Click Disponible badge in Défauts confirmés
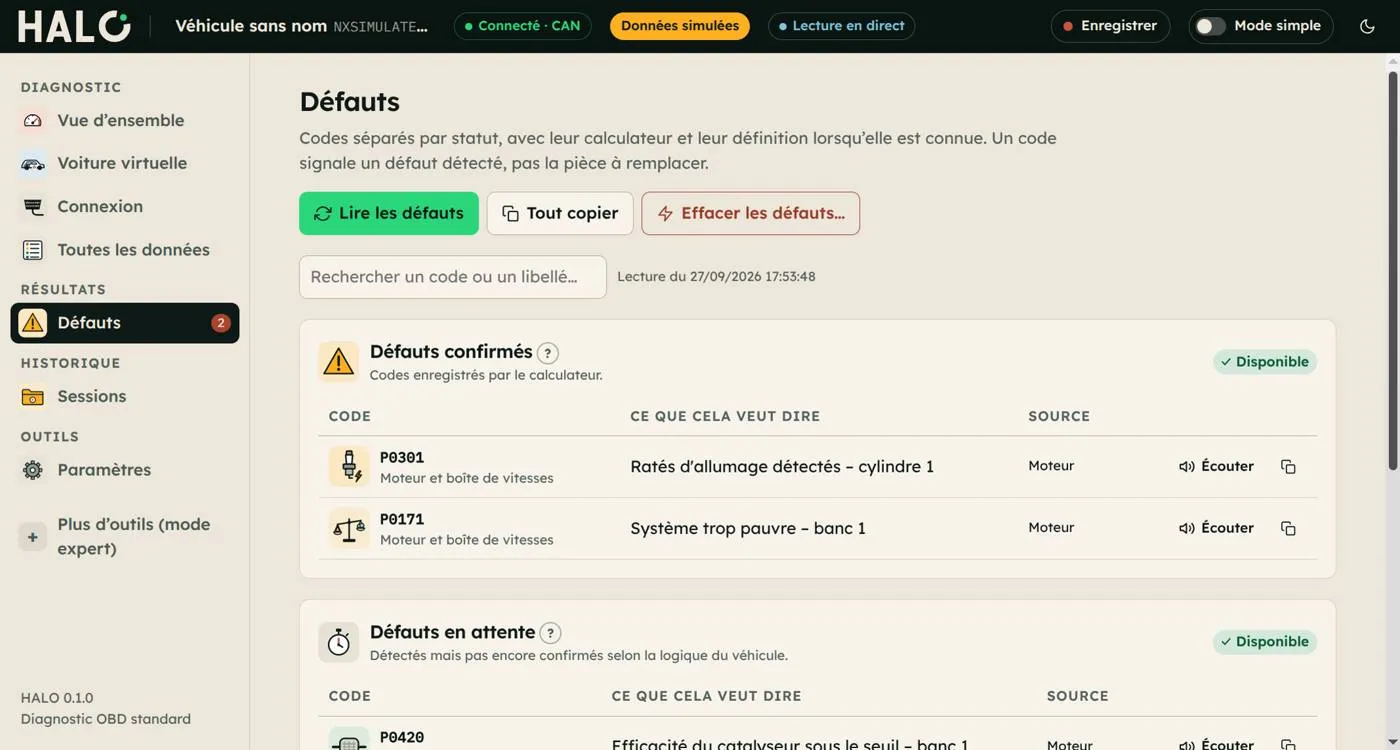This screenshot has width=1400, height=750. pos(1265,362)
